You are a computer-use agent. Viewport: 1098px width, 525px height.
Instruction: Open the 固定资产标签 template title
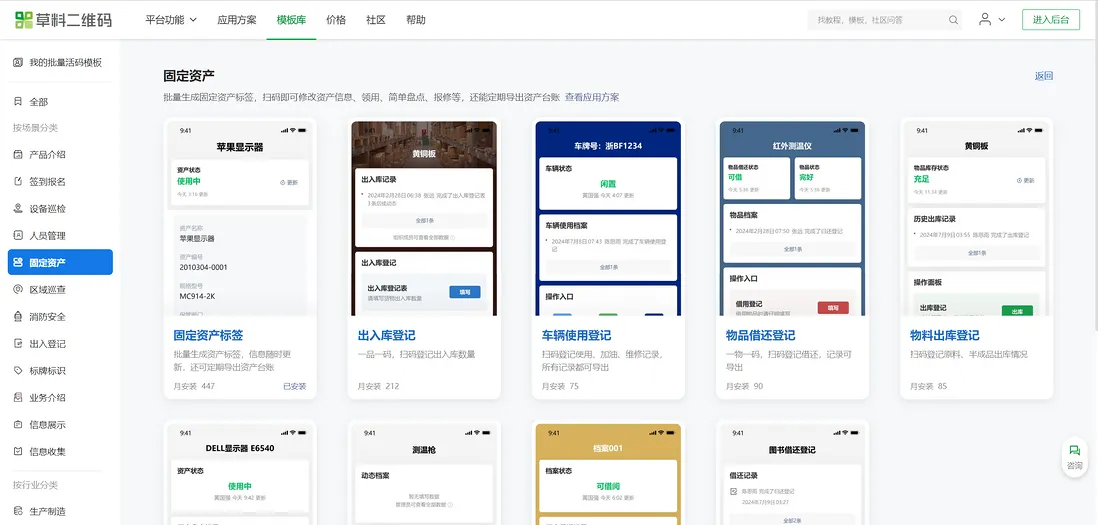pos(209,336)
